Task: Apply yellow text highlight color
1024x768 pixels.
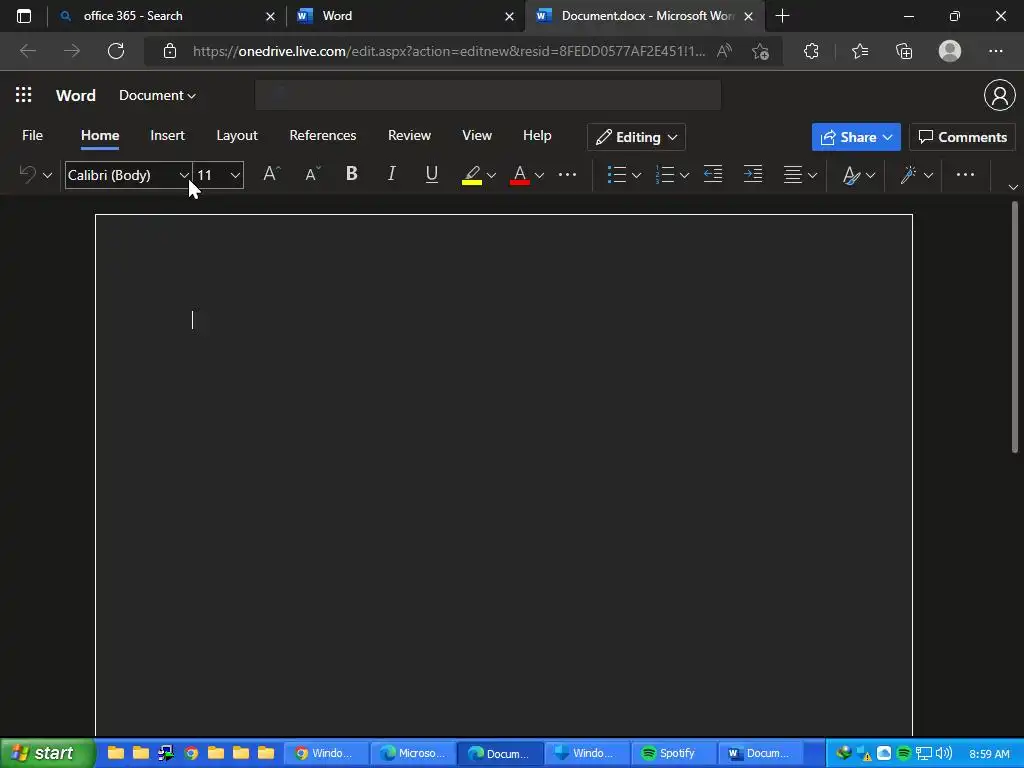Action: tap(472, 174)
